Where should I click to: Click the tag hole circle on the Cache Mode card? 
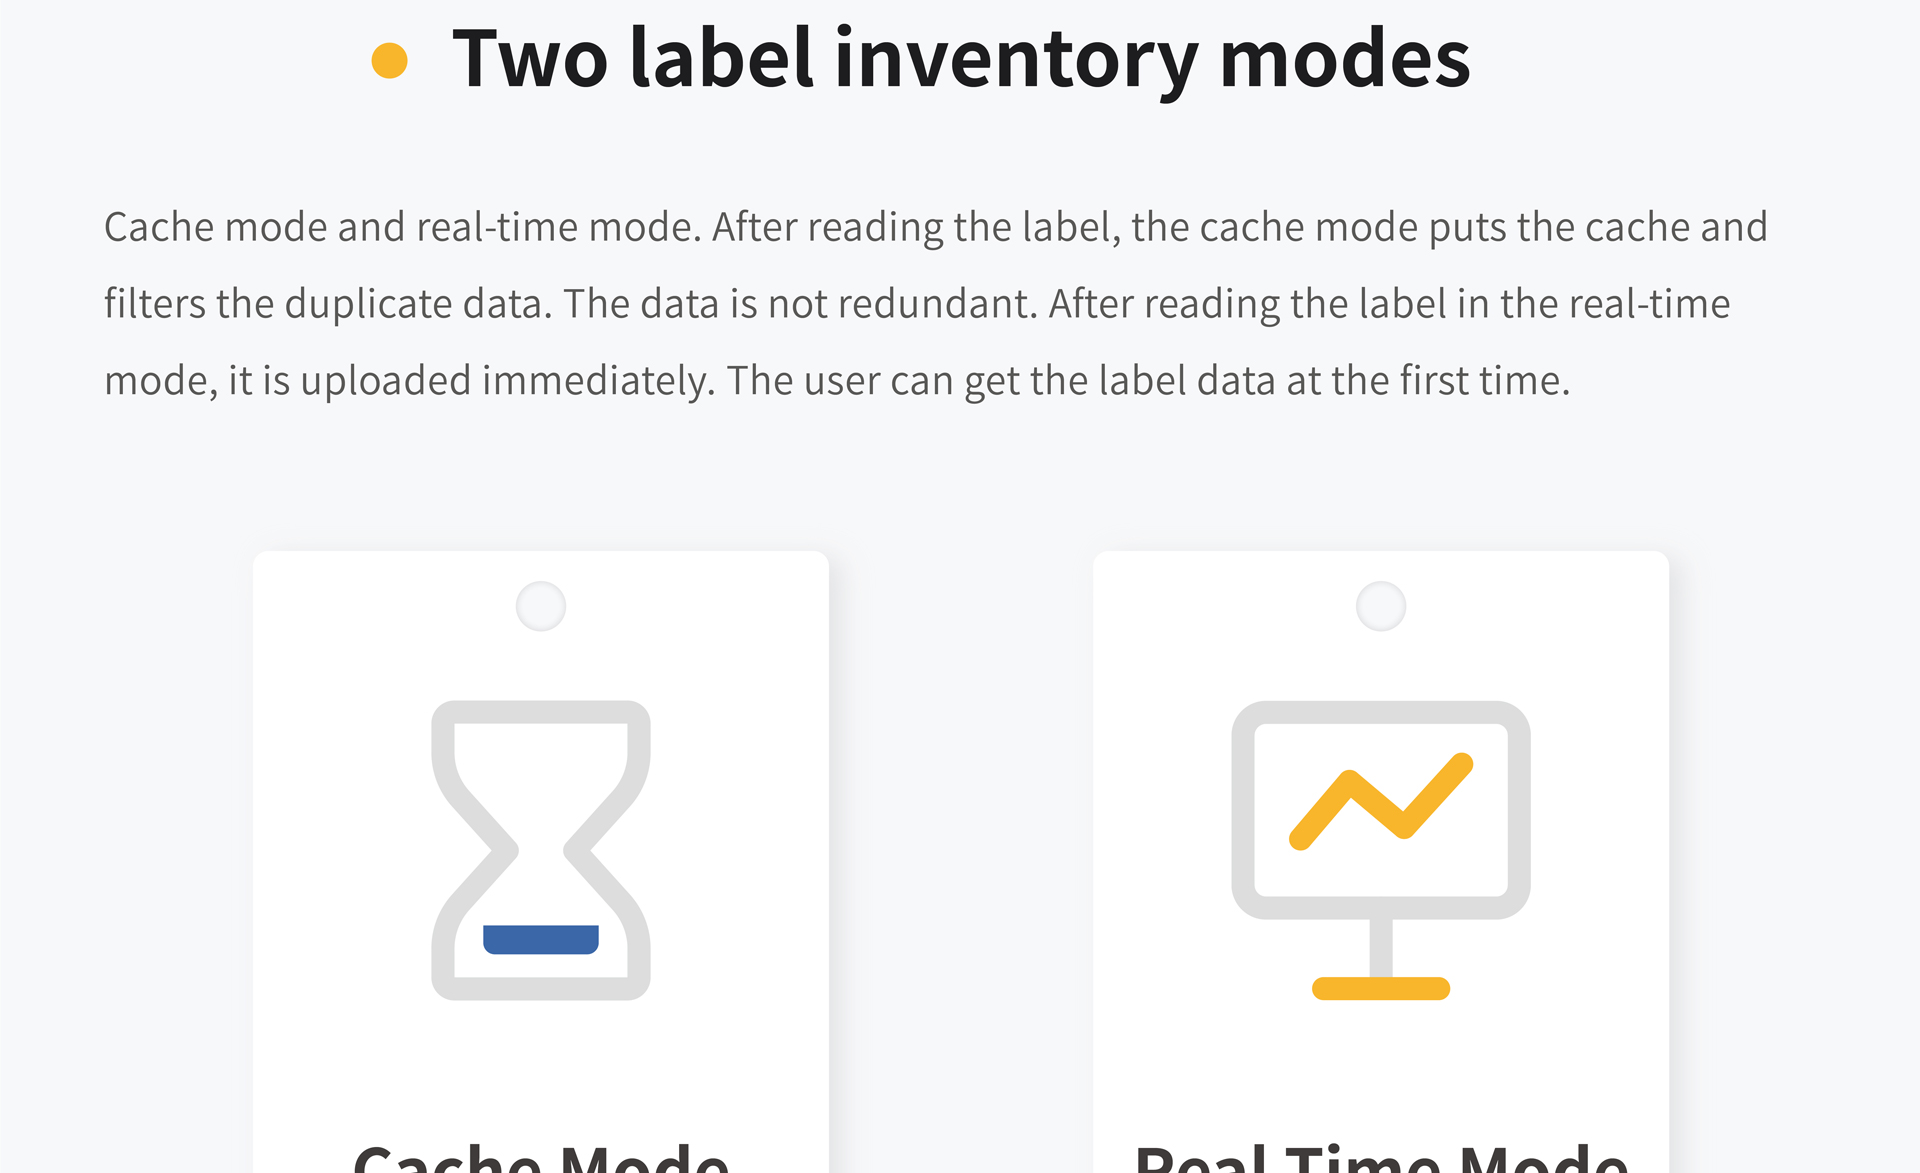[x=541, y=606]
